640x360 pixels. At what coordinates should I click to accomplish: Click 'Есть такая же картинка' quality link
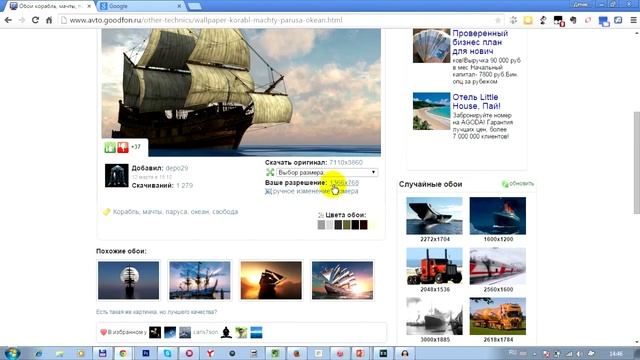pos(156,312)
